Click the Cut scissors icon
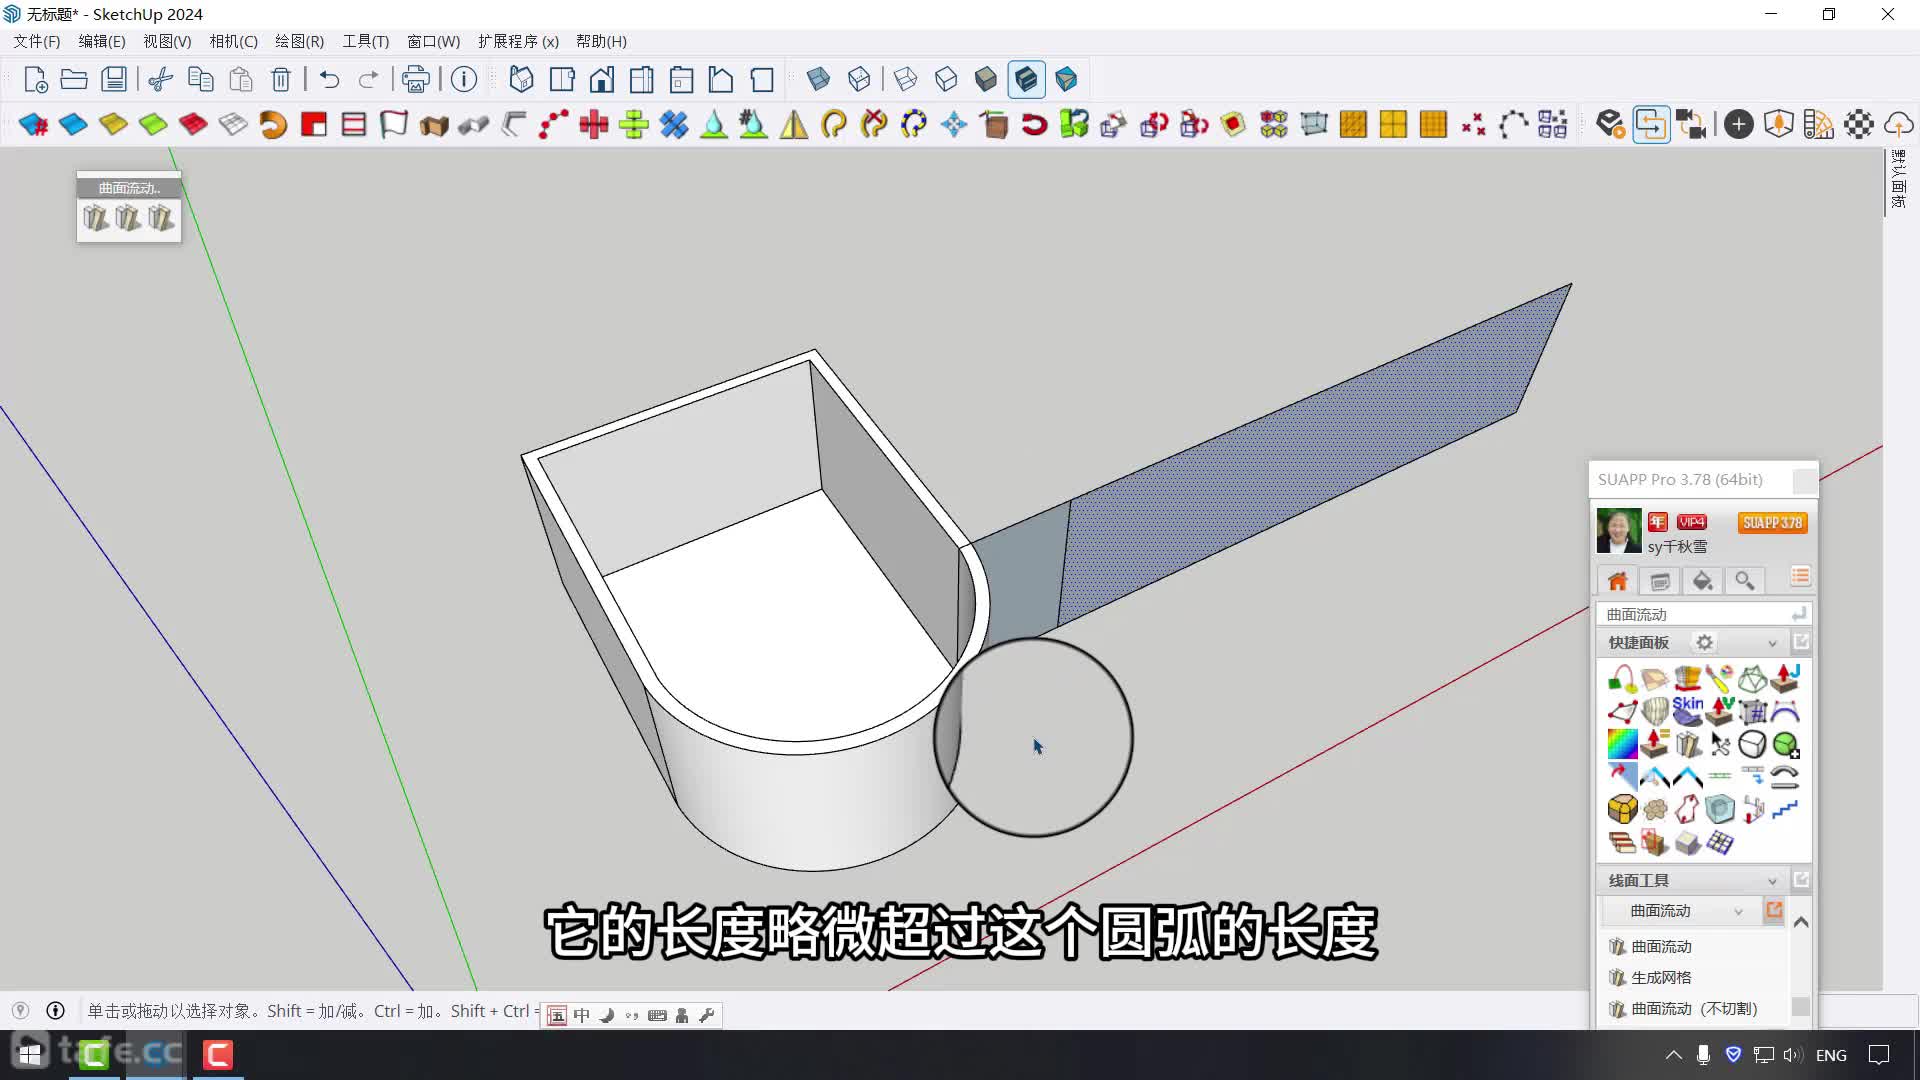 click(161, 79)
